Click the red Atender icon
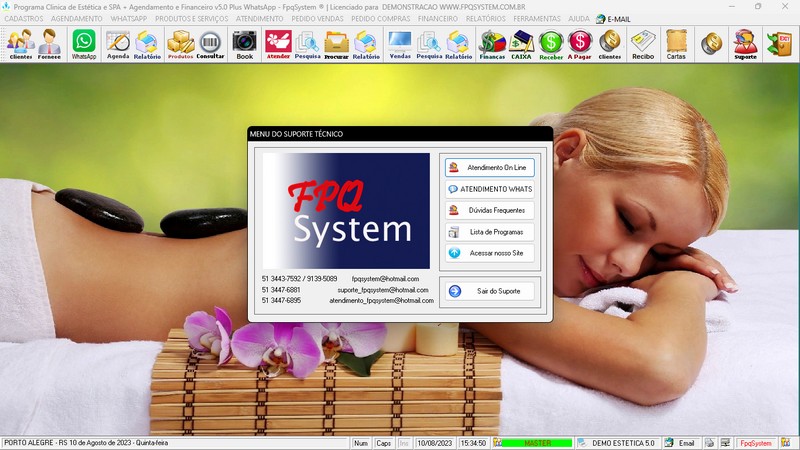Screen dimensions: 800x450 pos(278,44)
